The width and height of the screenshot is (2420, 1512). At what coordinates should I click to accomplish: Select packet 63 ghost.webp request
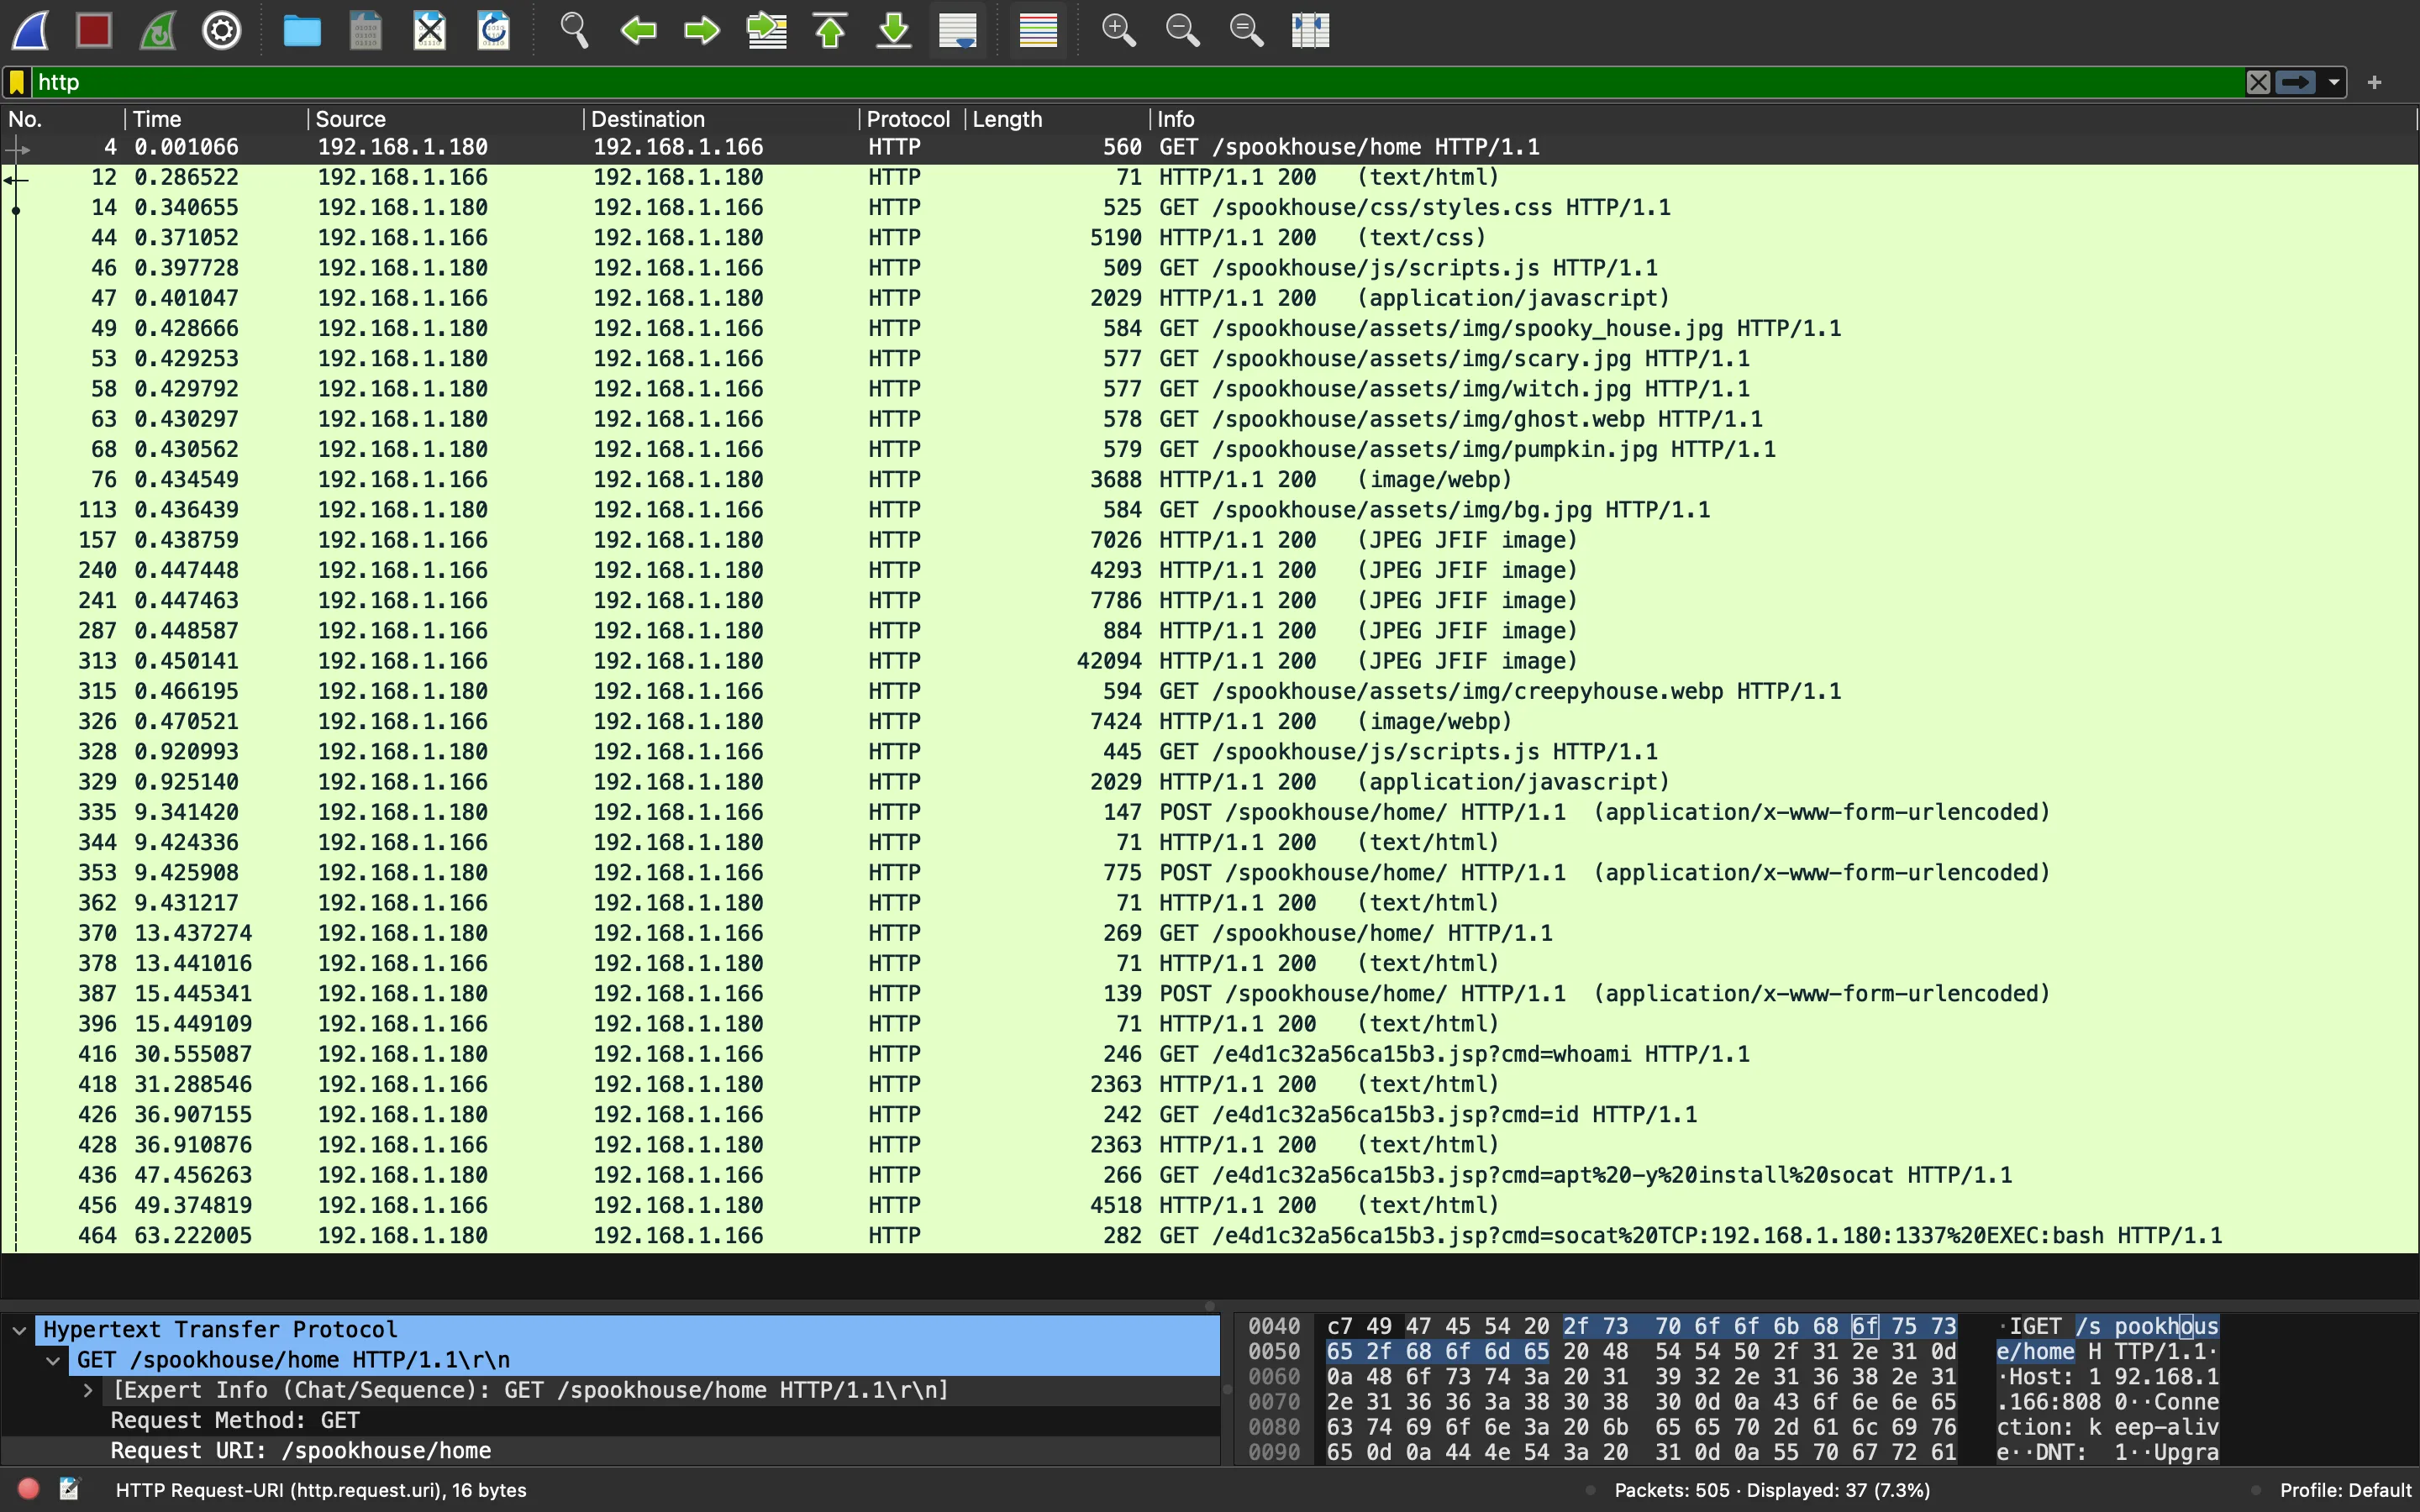tap(1209, 419)
